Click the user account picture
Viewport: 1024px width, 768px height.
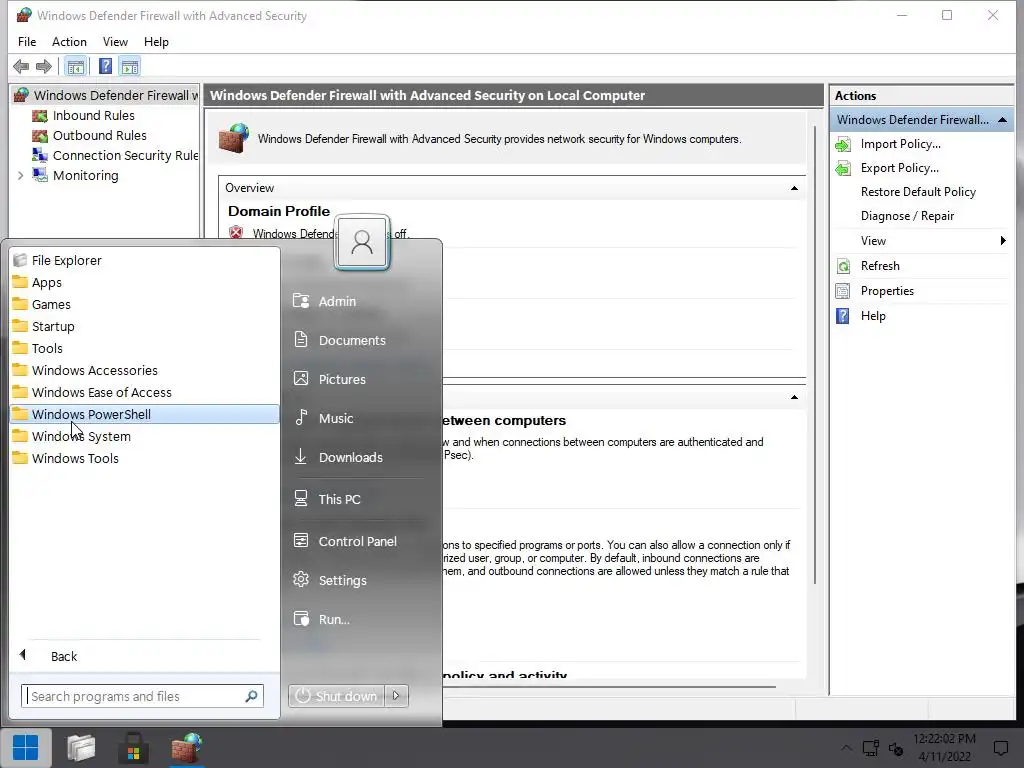click(x=362, y=242)
